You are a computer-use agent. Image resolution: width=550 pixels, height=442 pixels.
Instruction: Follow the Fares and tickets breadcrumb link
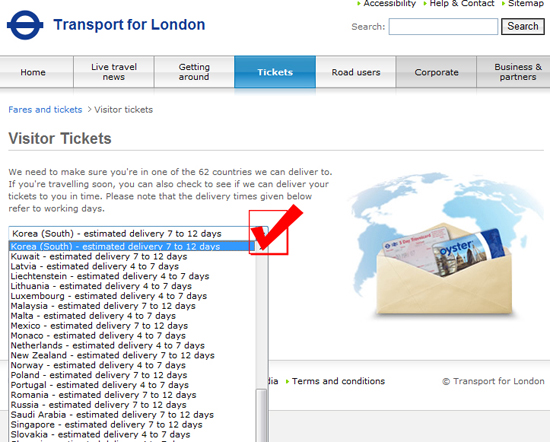[45, 109]
